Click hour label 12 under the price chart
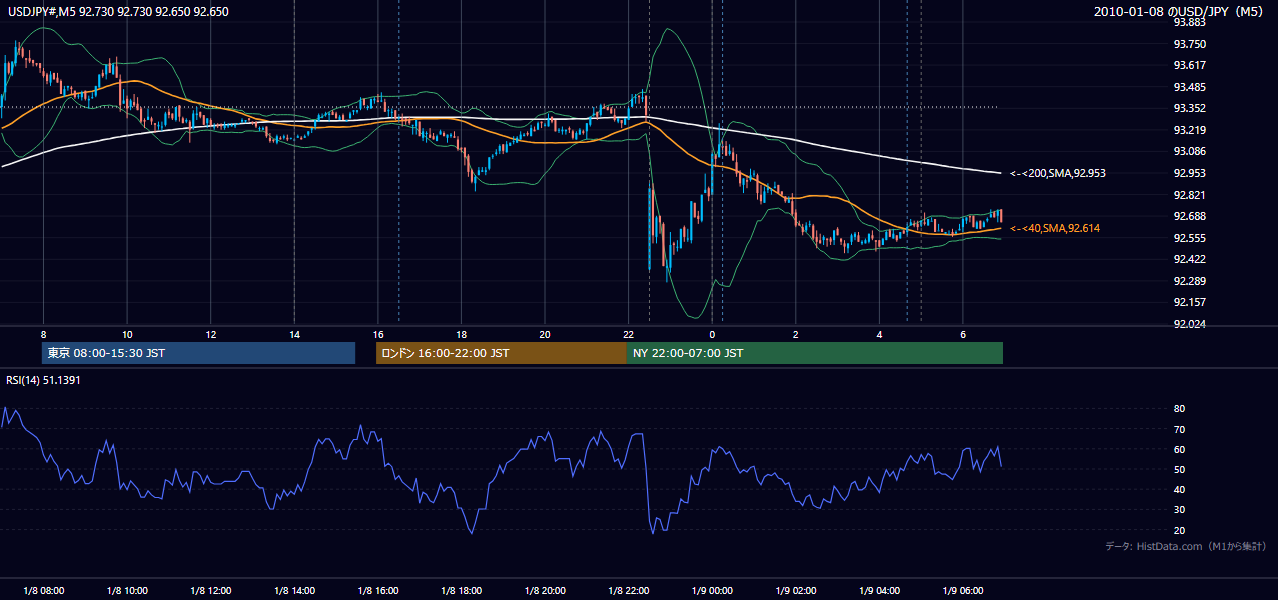Viewport: 1278px width, 600px height. [x=210, y=333]
